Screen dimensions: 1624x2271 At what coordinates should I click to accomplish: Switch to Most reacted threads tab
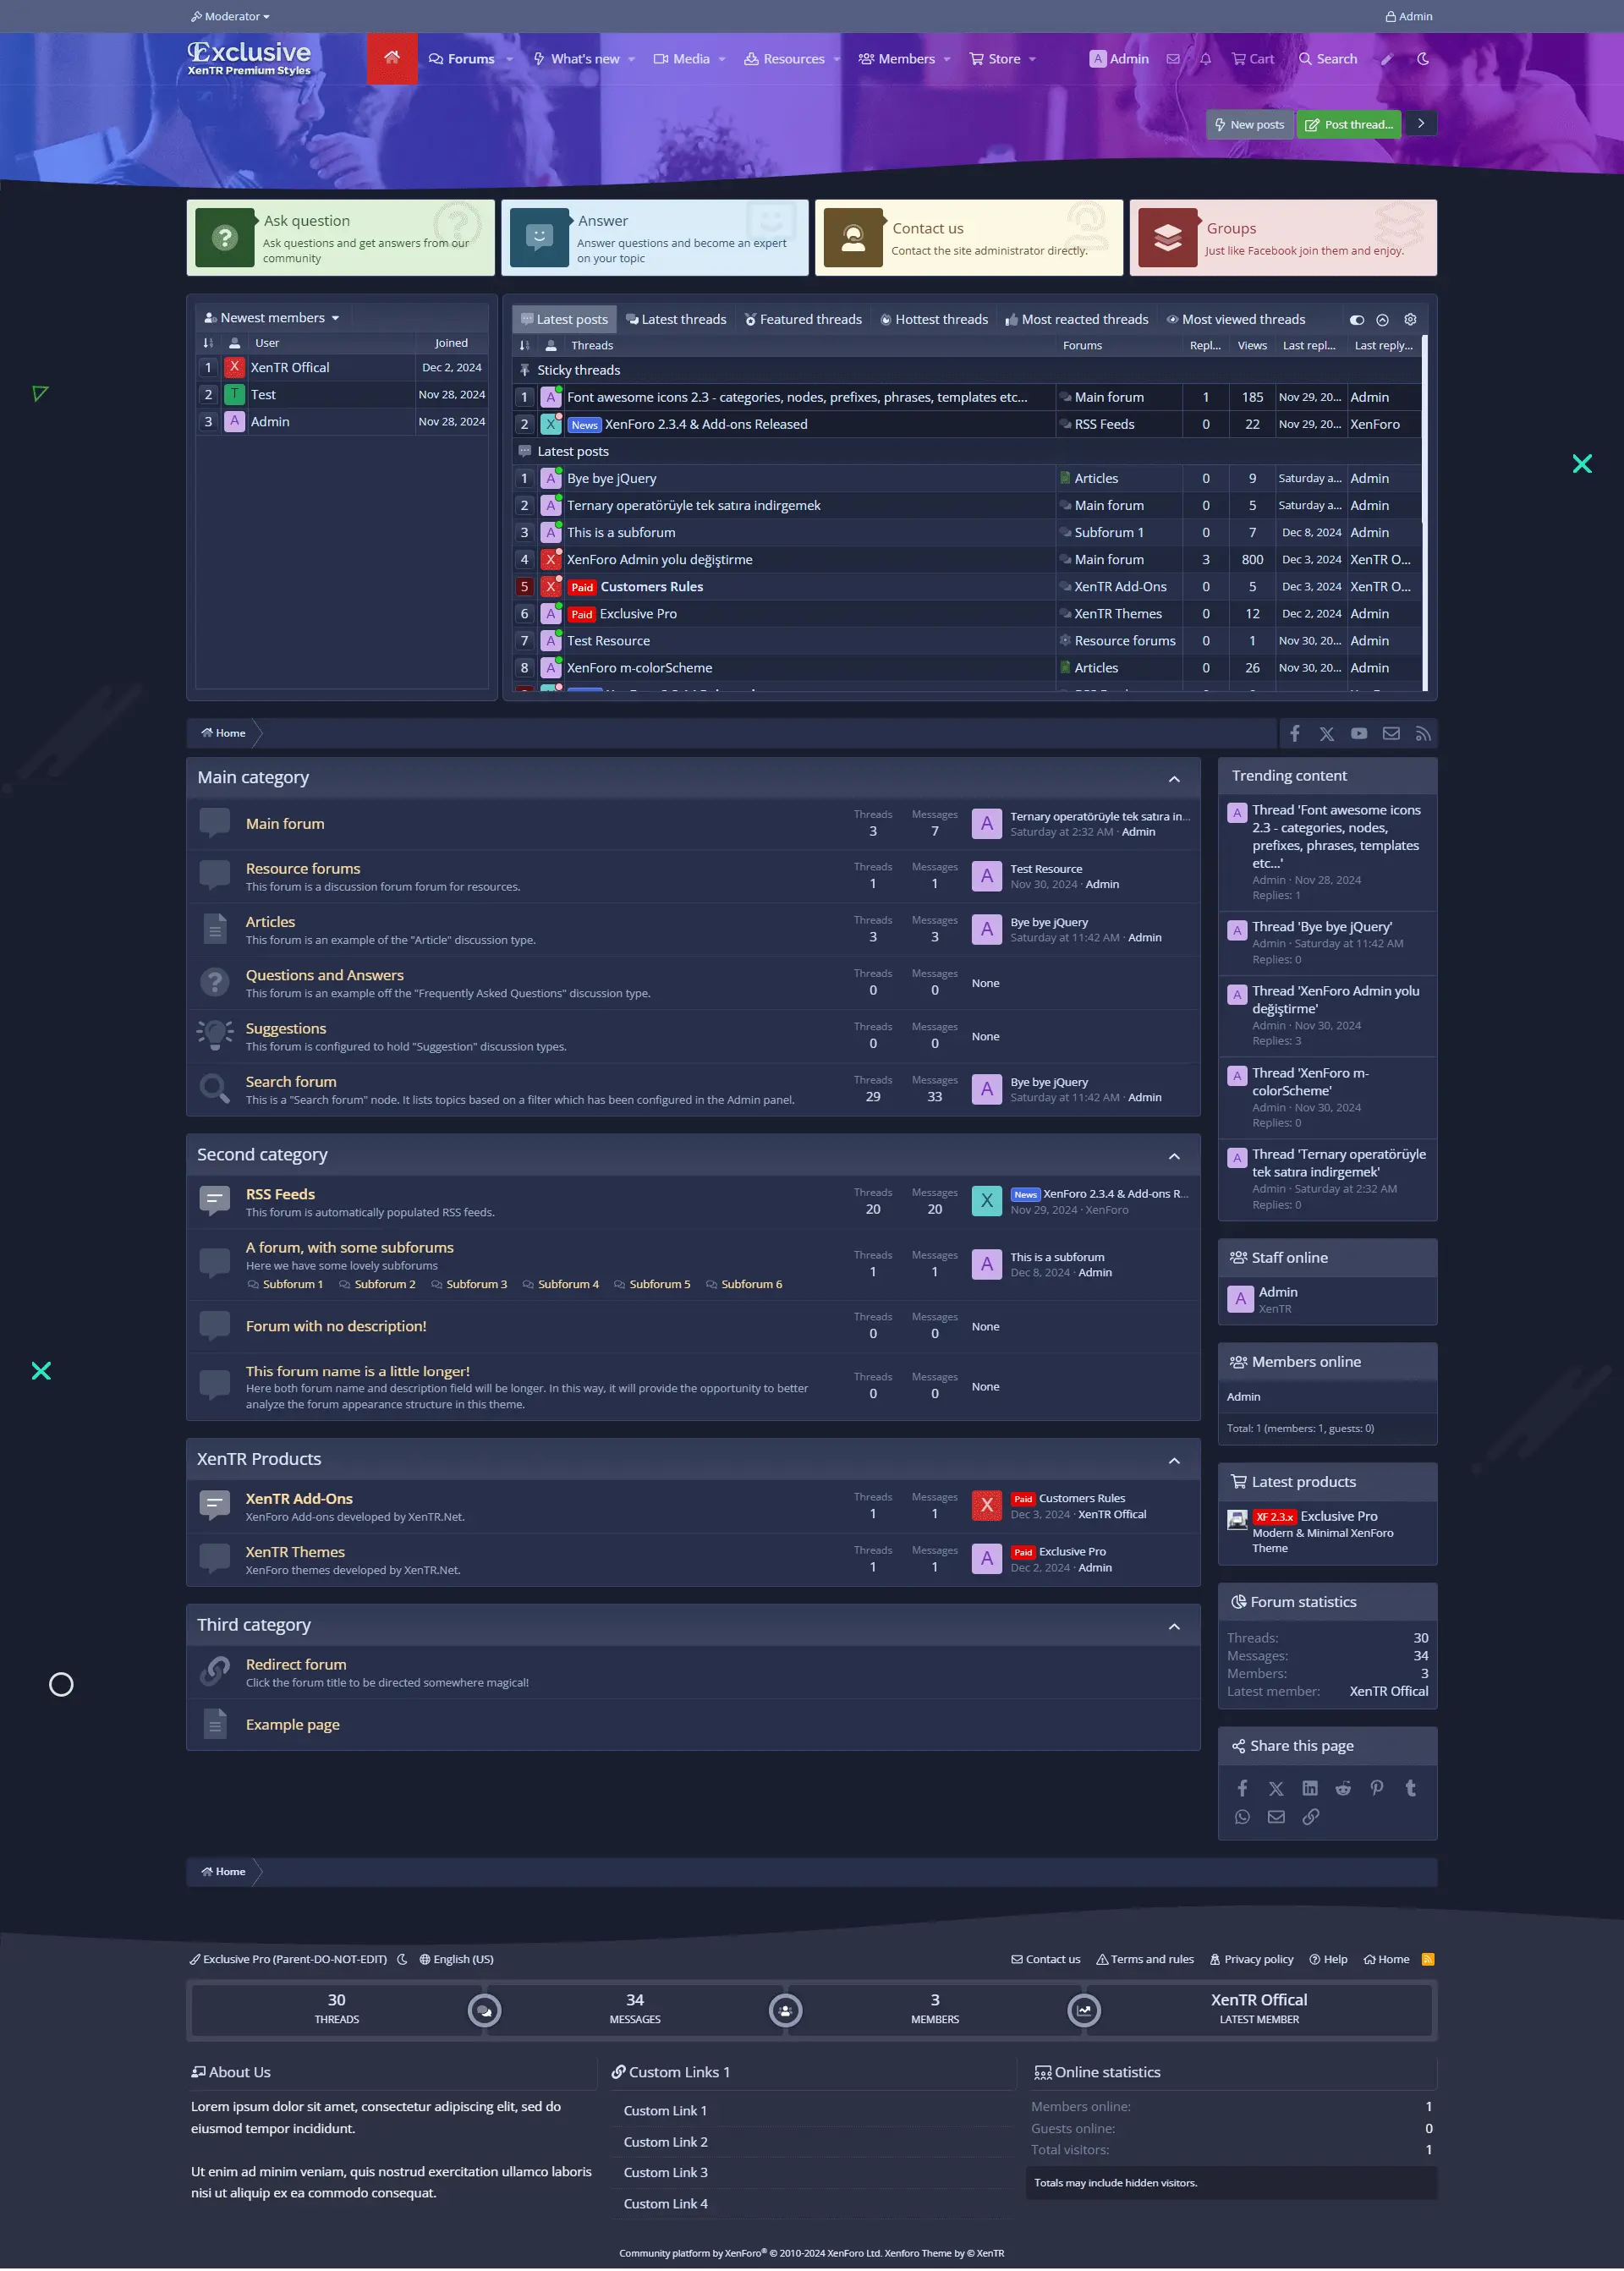[x=1077, y=319]
